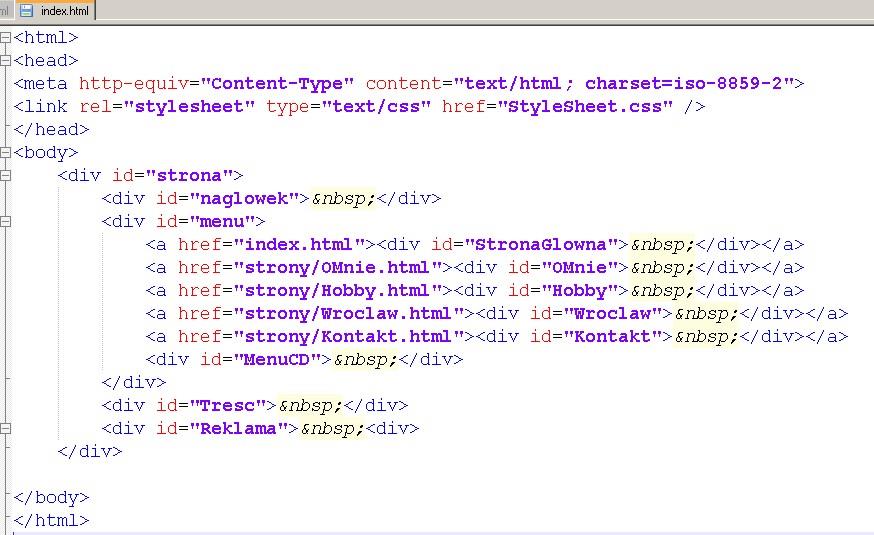Click the </div> closing the menu div

pos(134,382)
